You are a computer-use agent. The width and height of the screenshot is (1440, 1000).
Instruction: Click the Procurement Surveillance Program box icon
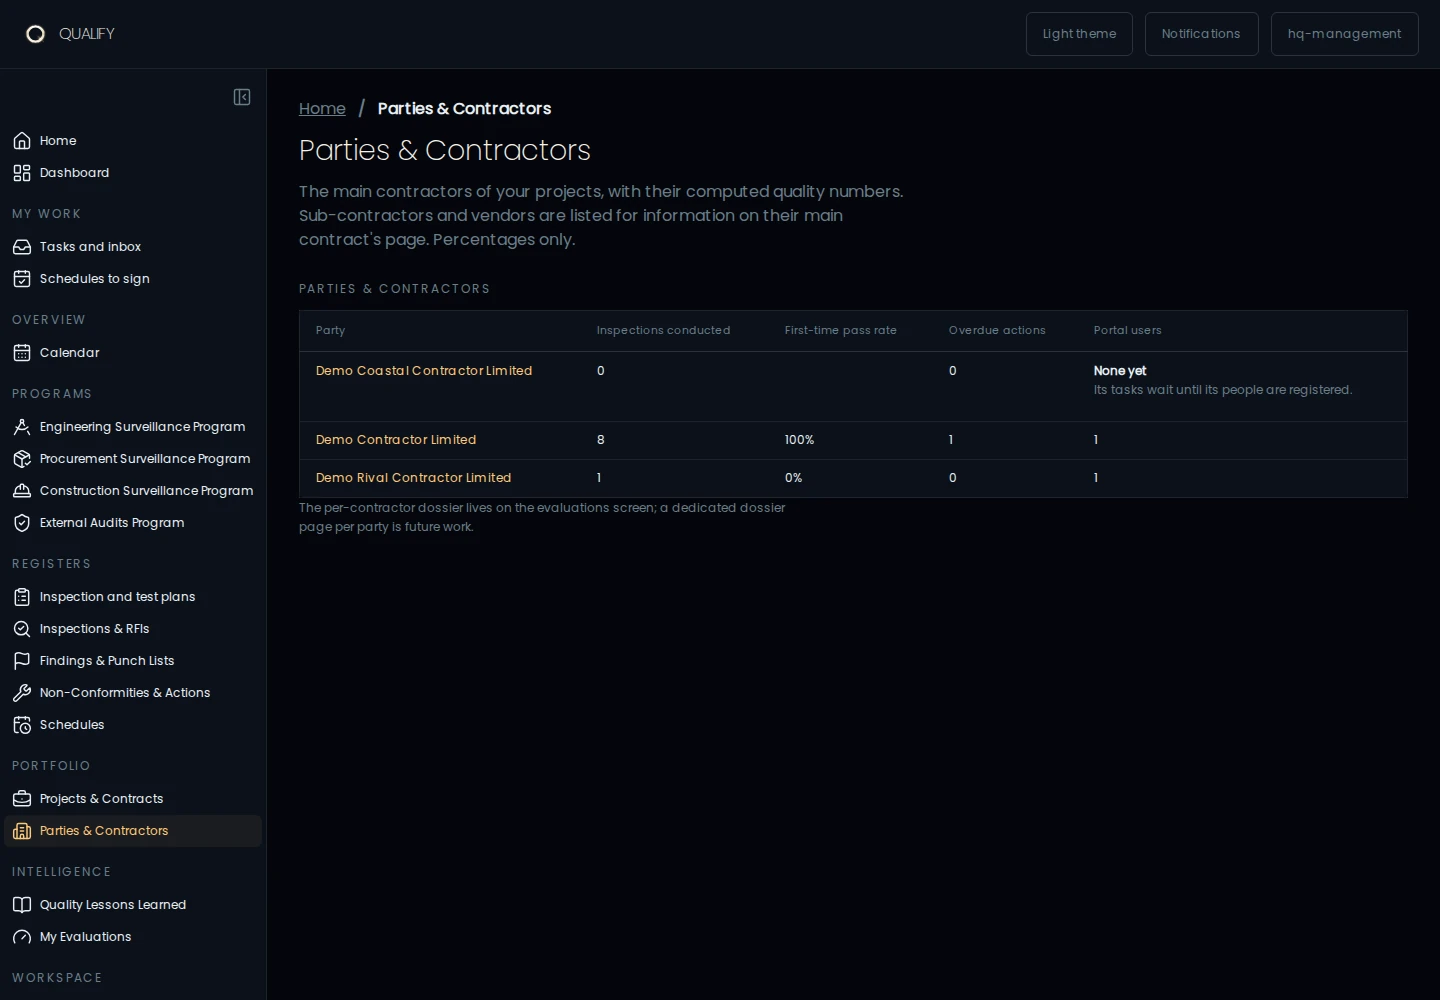[22, 459]
